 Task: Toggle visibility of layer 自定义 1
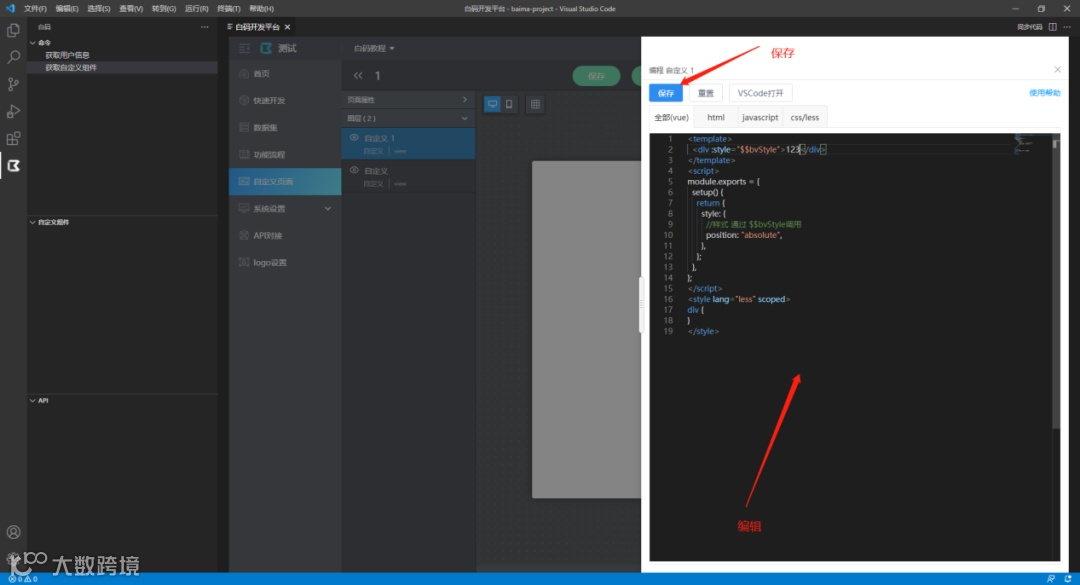354,138
